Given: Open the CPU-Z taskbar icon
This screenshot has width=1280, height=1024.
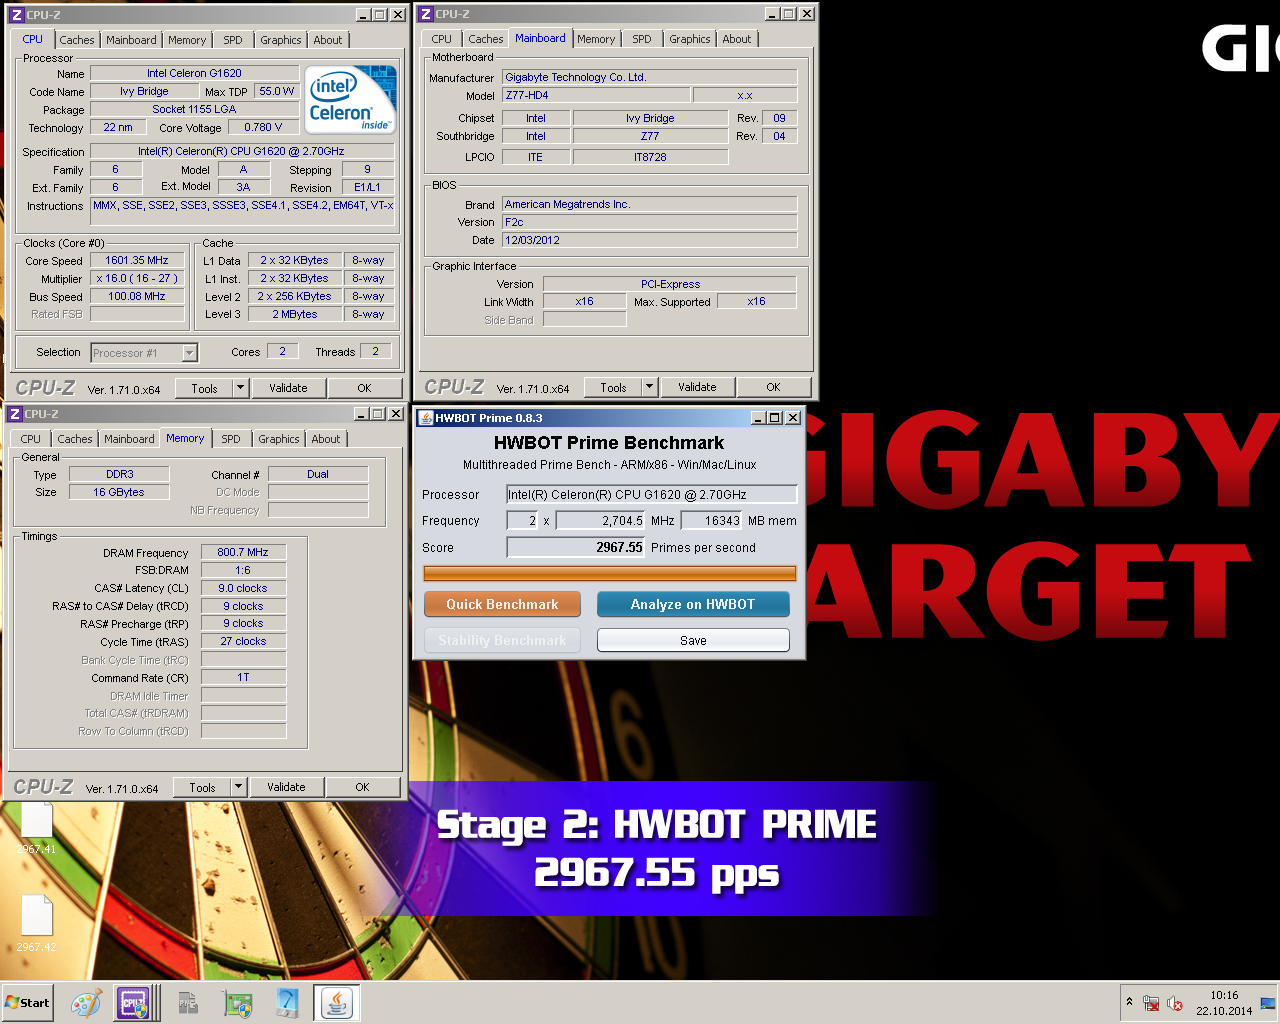Looking at the screenshot, I should click(x=134, y=1003).
